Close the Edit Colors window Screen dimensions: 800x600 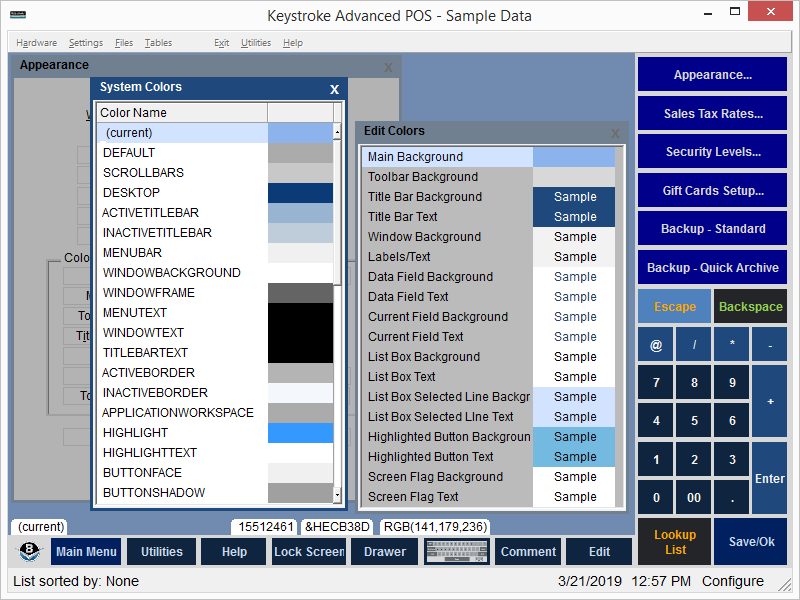(615, 132)
